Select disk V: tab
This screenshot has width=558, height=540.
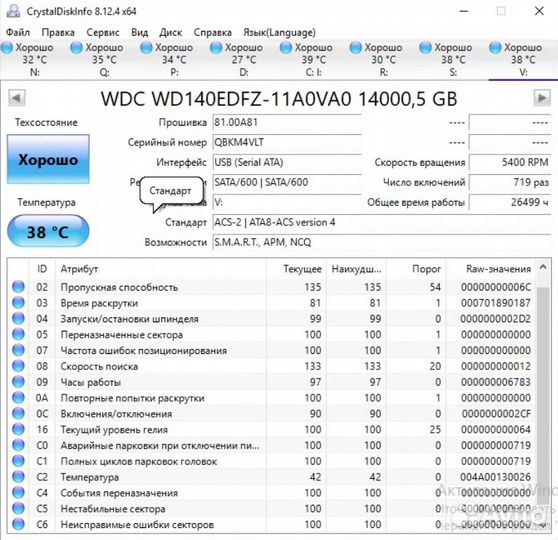tap(523, 60)
